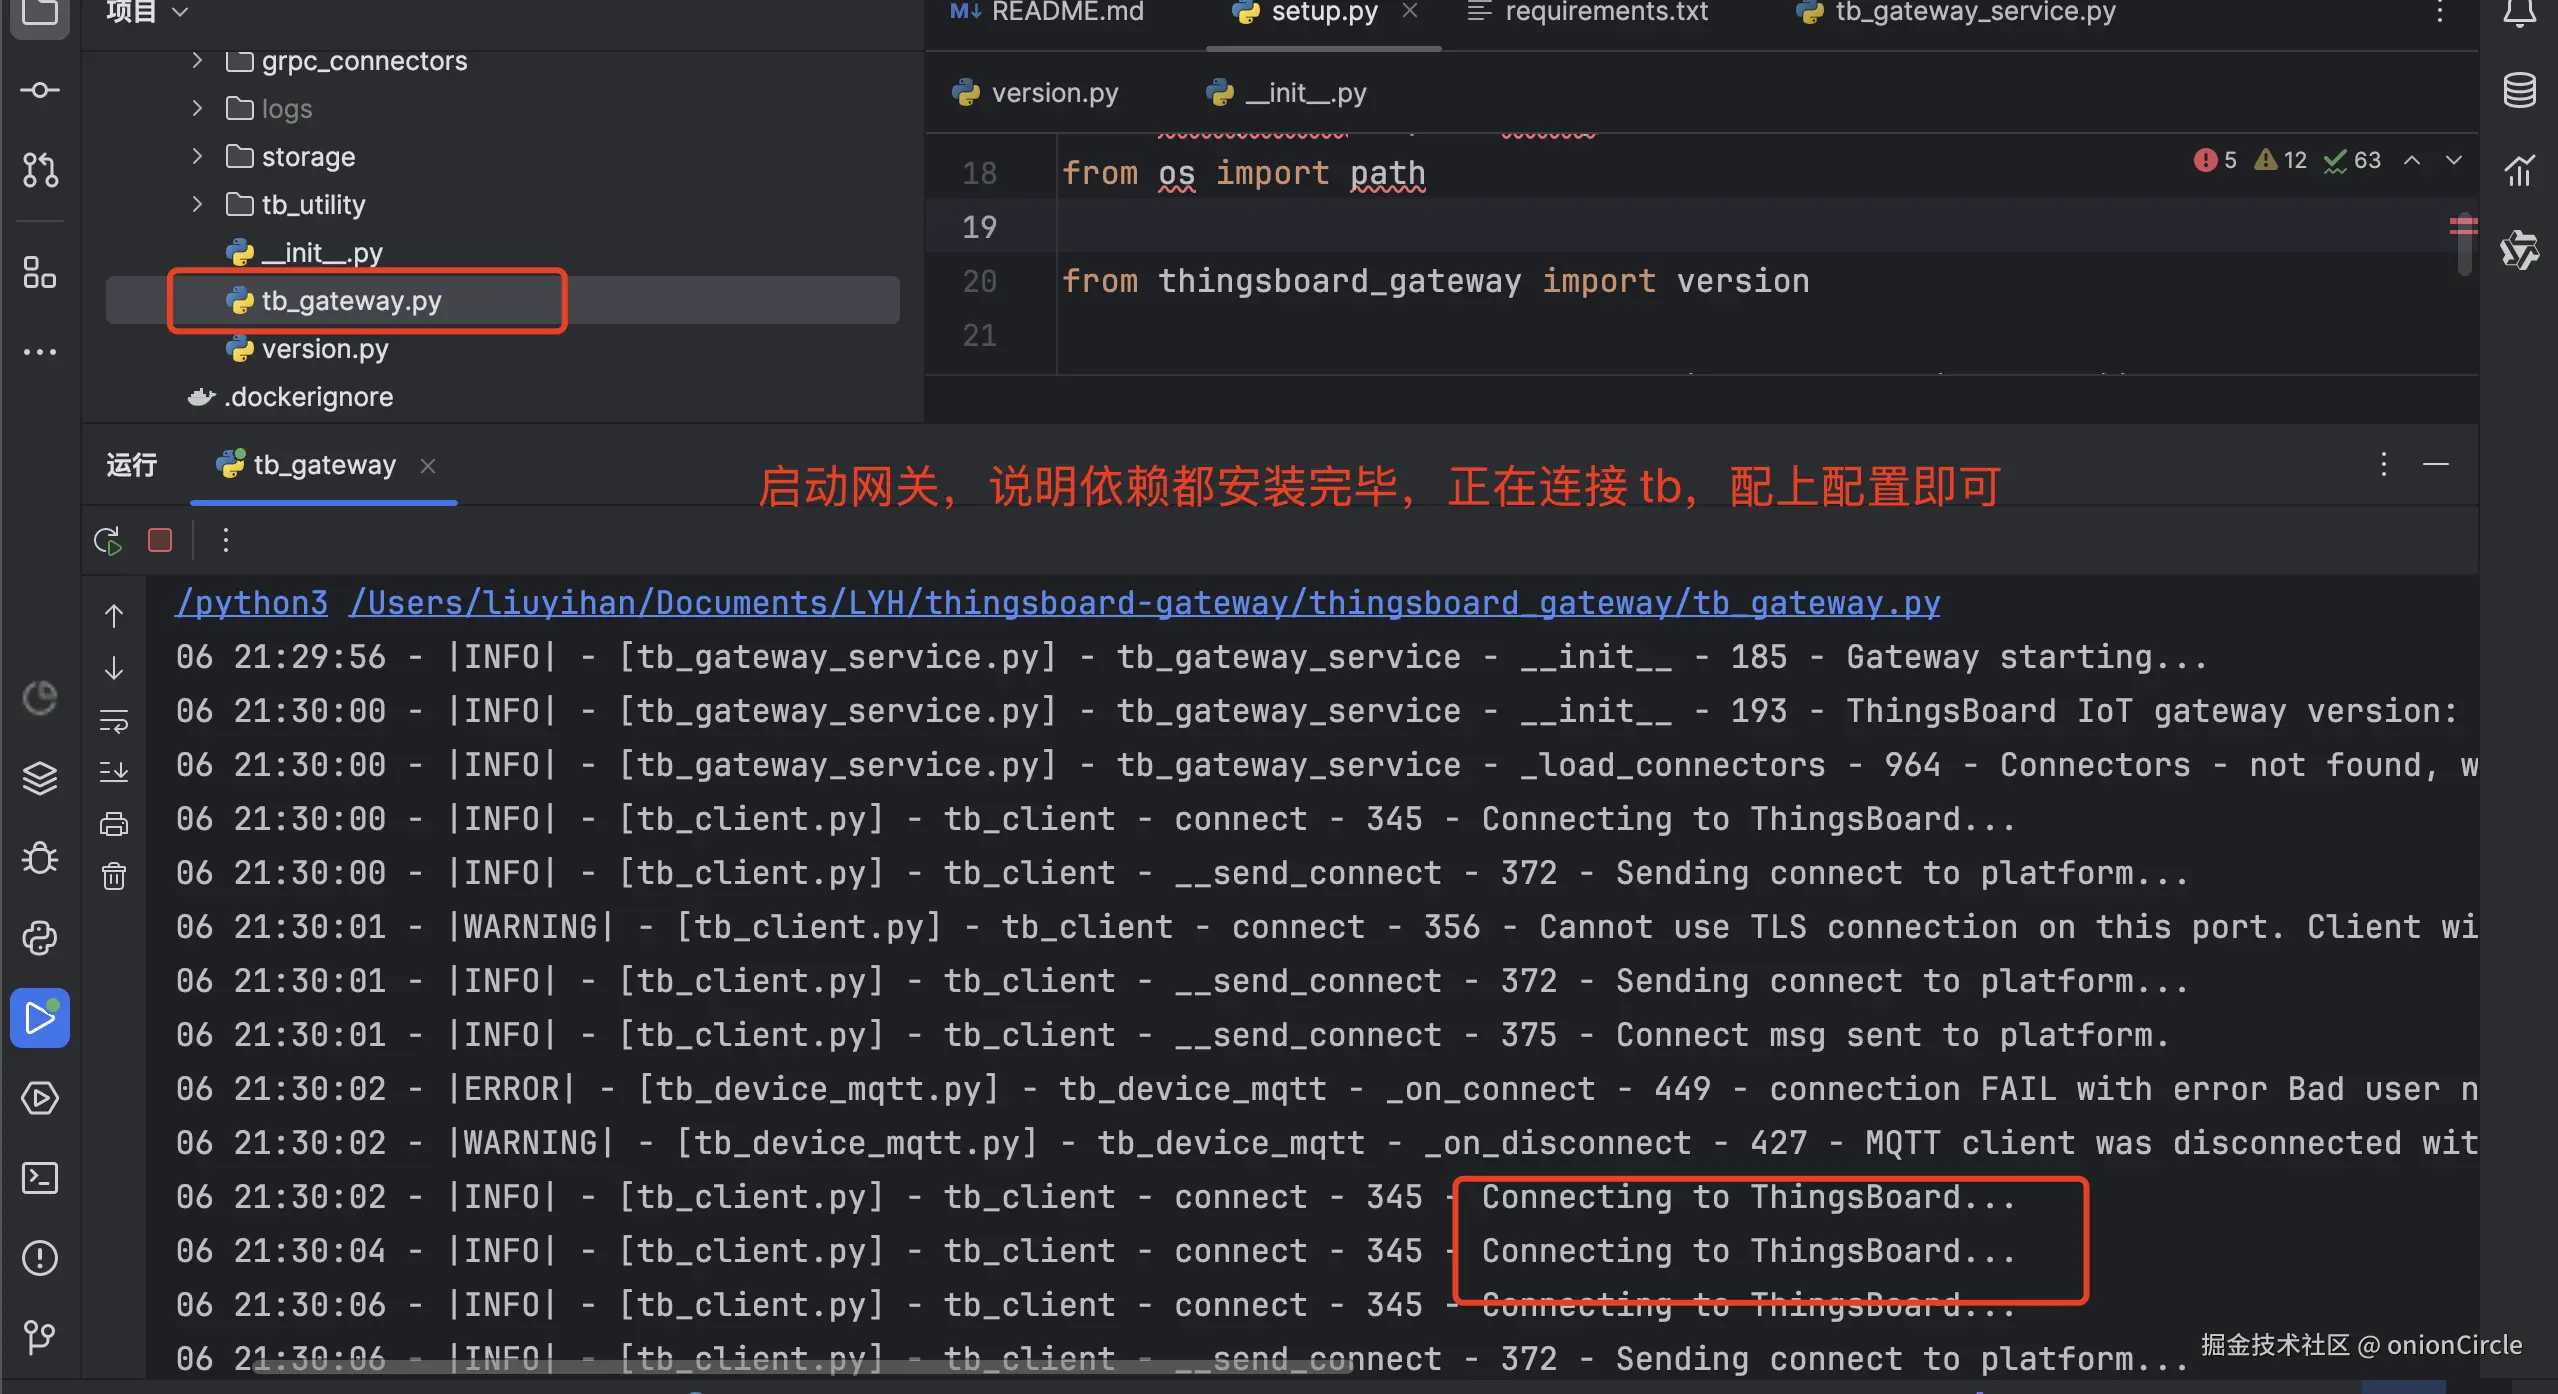Open the Debug tool window

(40, 858)
